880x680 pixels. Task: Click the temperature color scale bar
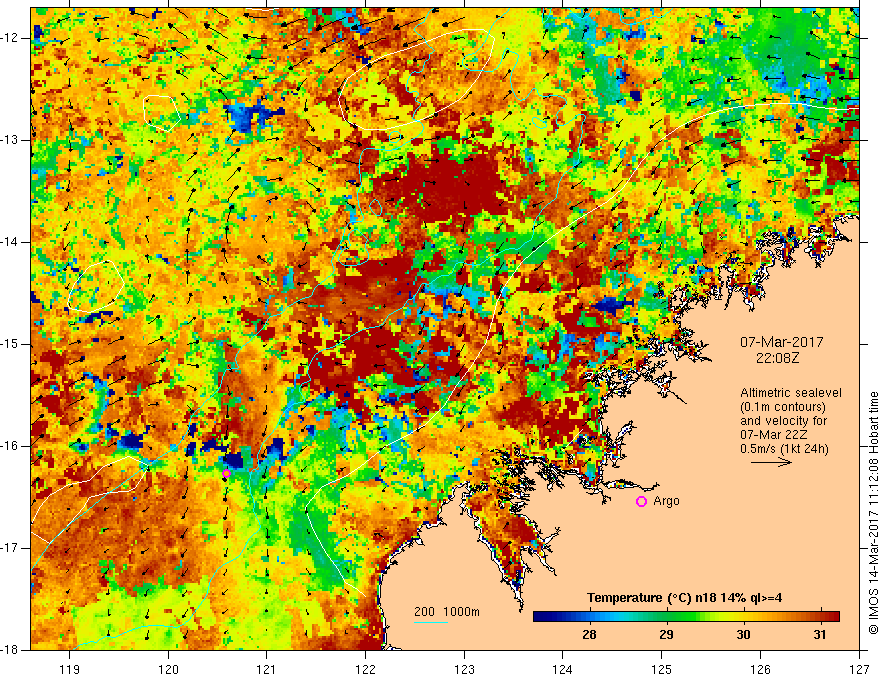tap(686, 616)
